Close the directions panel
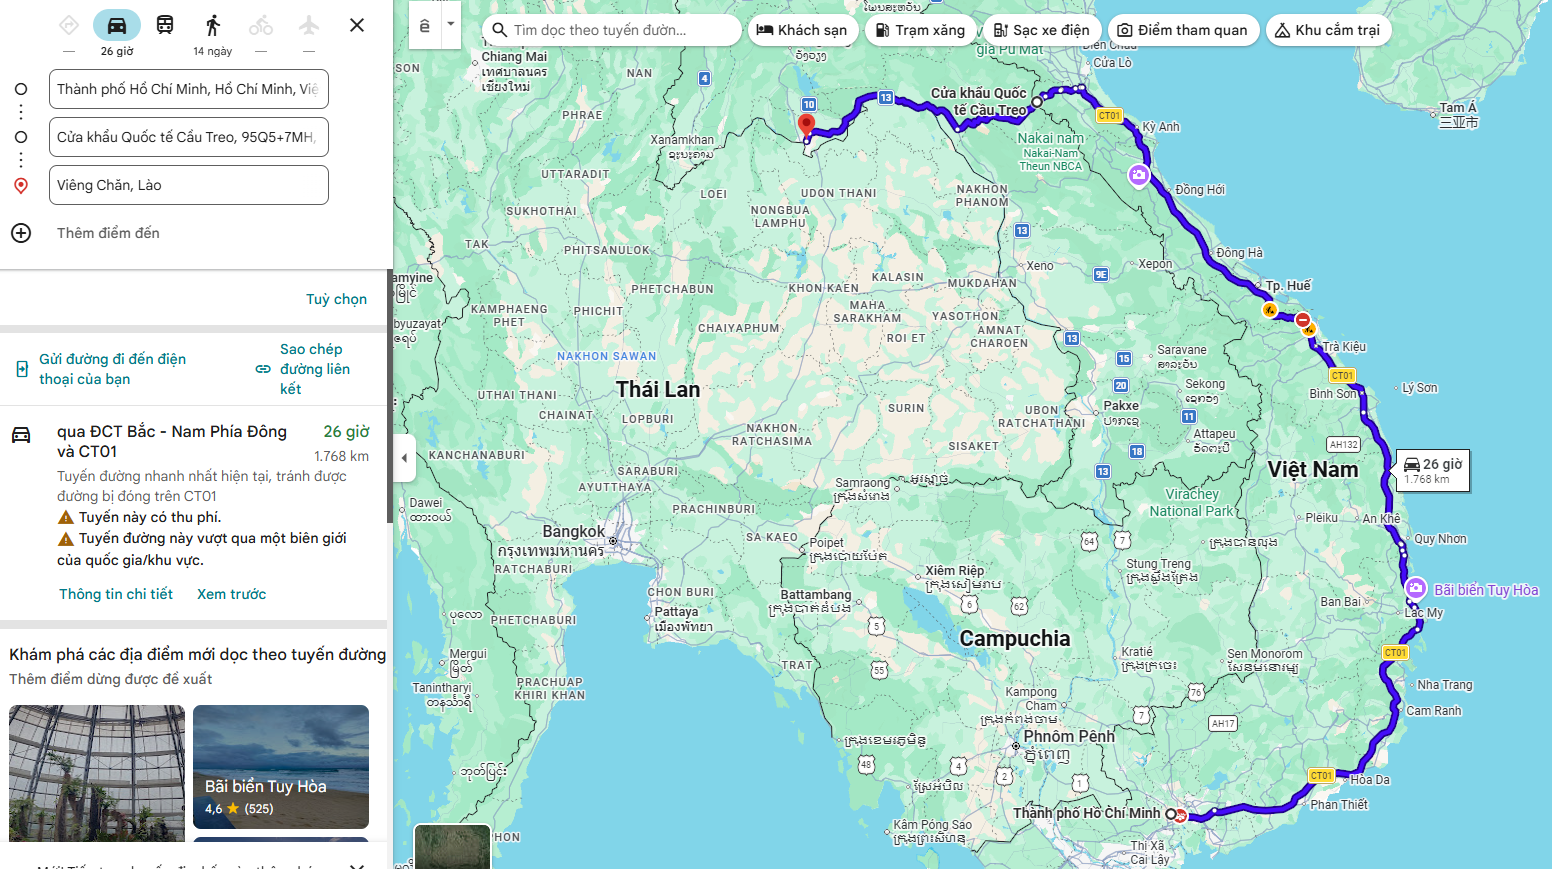 coord(357,25)
